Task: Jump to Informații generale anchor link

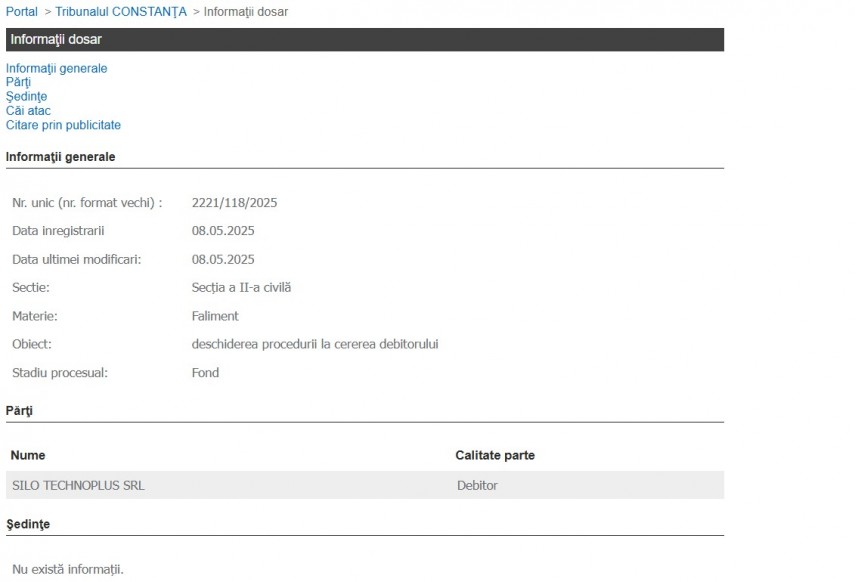Action: (x=57, y=68)
